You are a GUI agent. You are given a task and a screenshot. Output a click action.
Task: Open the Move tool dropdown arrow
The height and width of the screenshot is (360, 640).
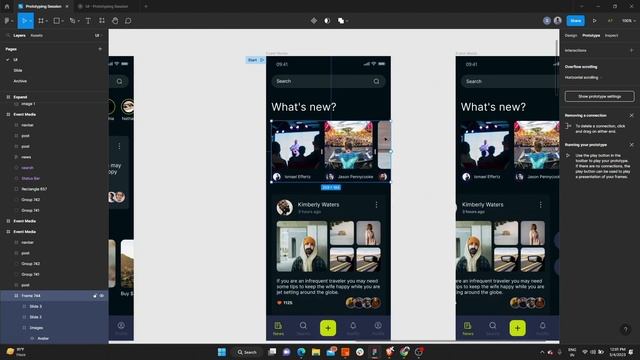click(31, 21)
